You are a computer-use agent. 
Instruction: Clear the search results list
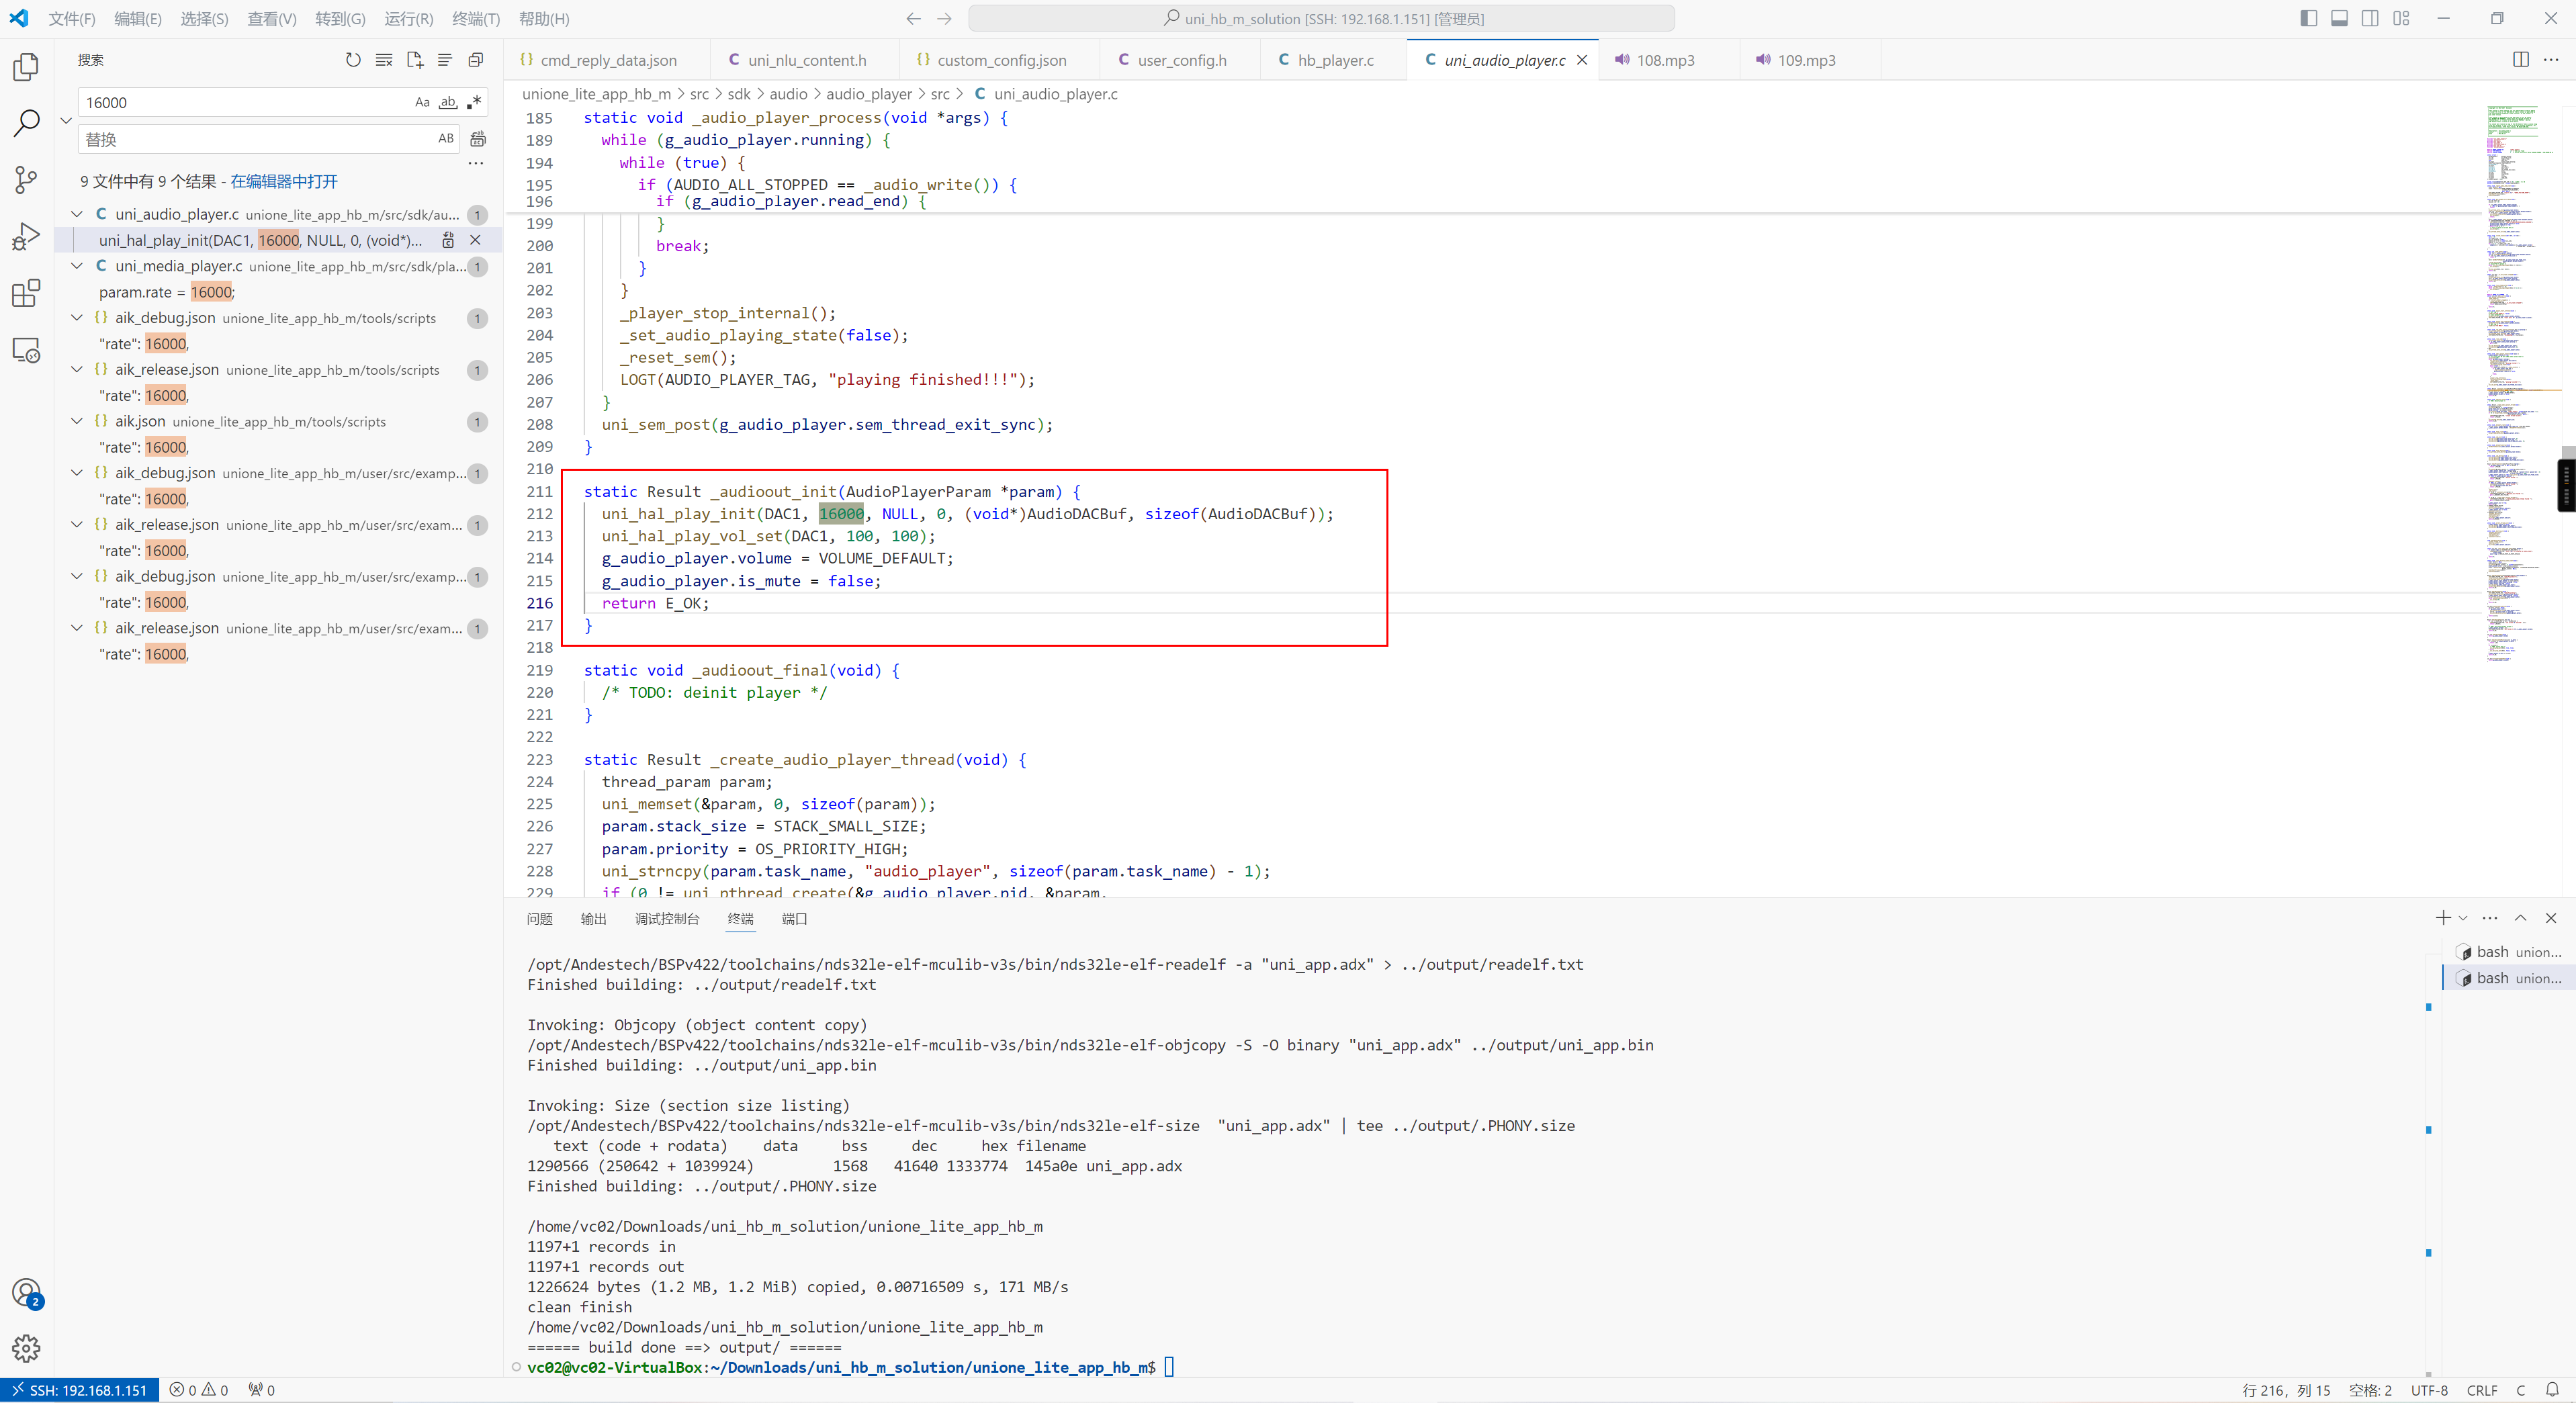[384, 60]
